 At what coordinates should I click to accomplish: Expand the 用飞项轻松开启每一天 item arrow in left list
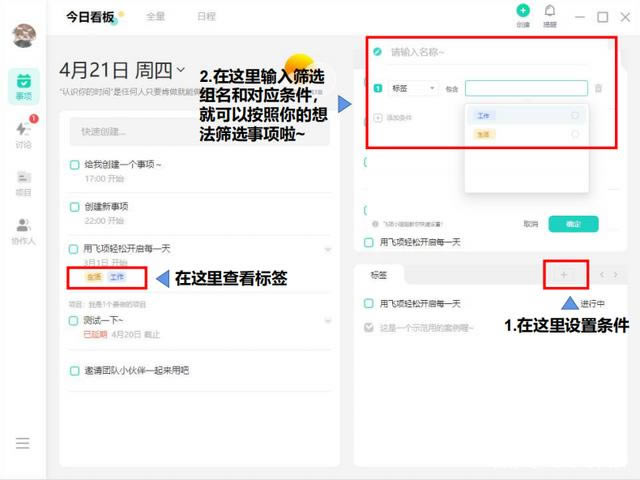(328, 249)
